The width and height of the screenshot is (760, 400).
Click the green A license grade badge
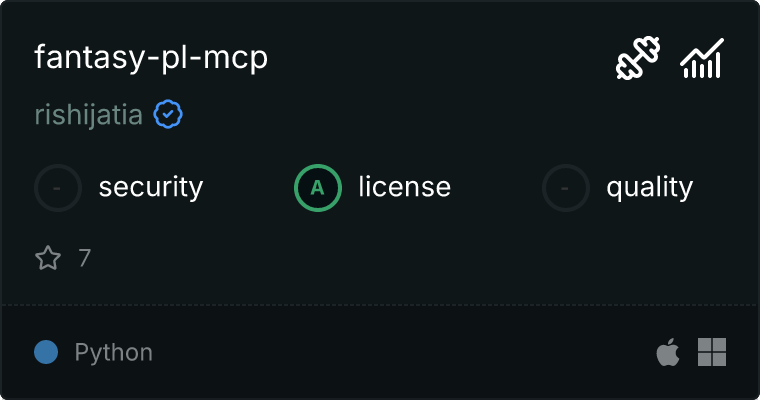point(318,188)
